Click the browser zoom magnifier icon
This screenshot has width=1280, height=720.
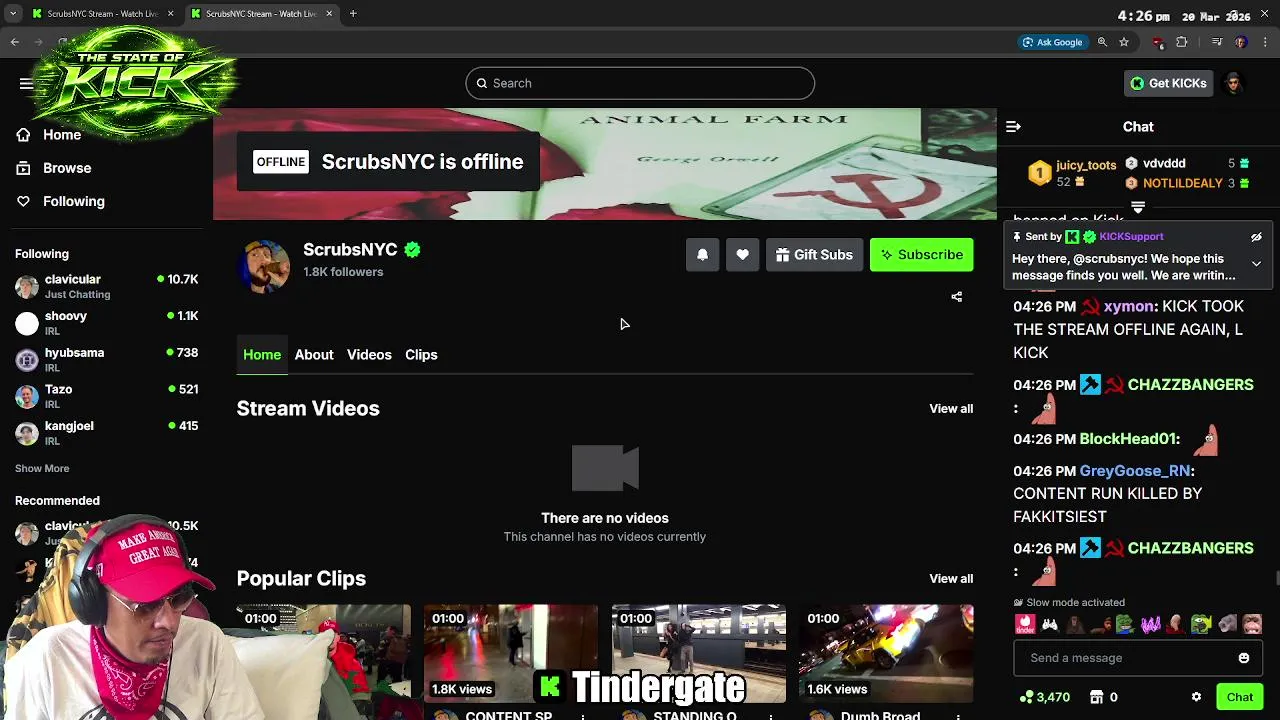pyautogui.click(x=1102, y=42)
